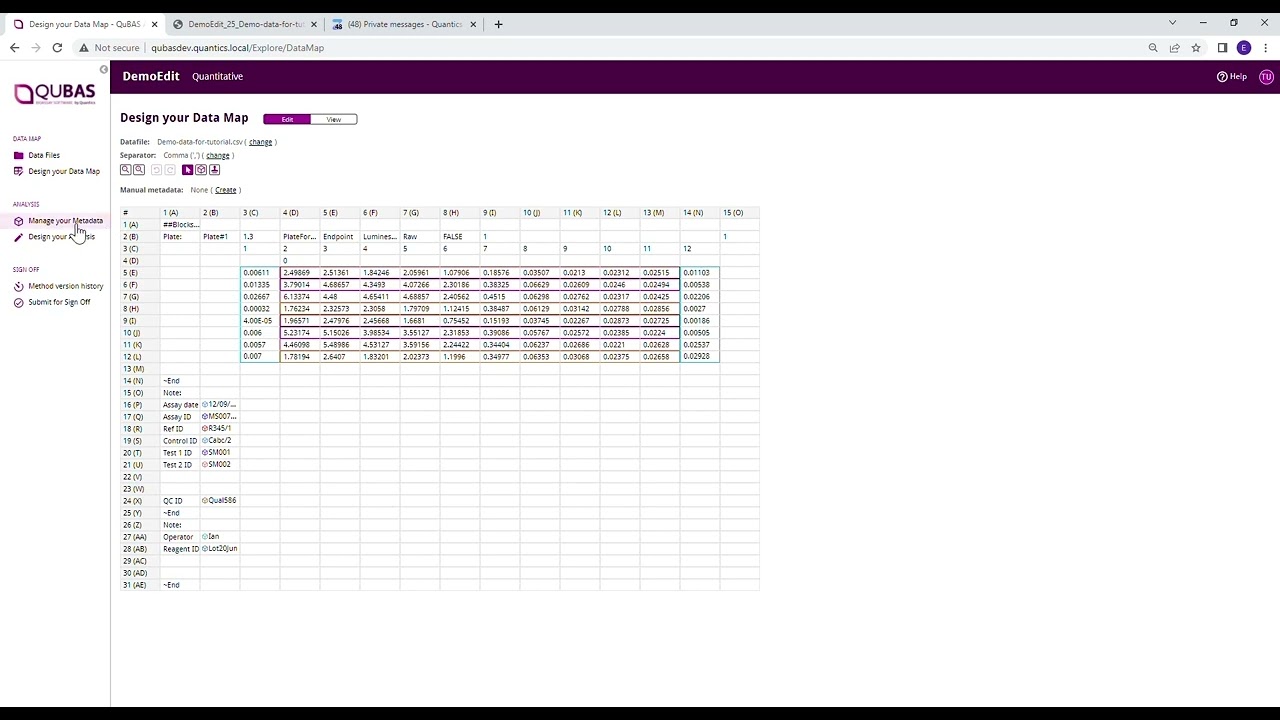Click the metadata marker icon beside Qual586

coord(205,500)
